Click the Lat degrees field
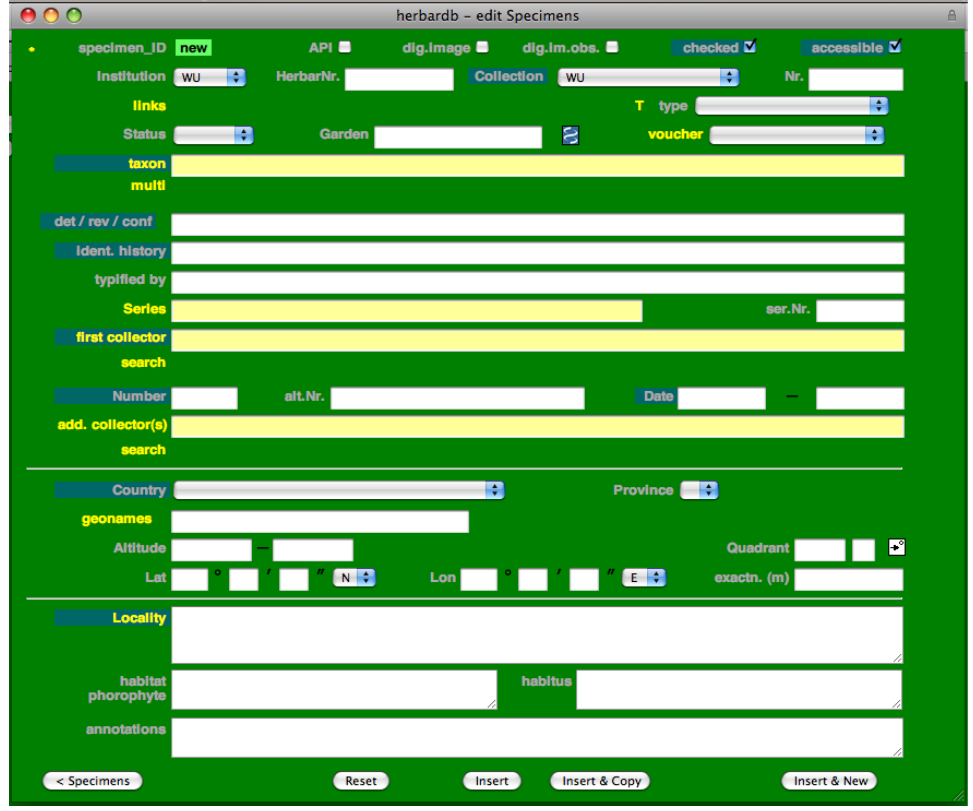Viewport: 973px width, 811px height. (190, 580)
